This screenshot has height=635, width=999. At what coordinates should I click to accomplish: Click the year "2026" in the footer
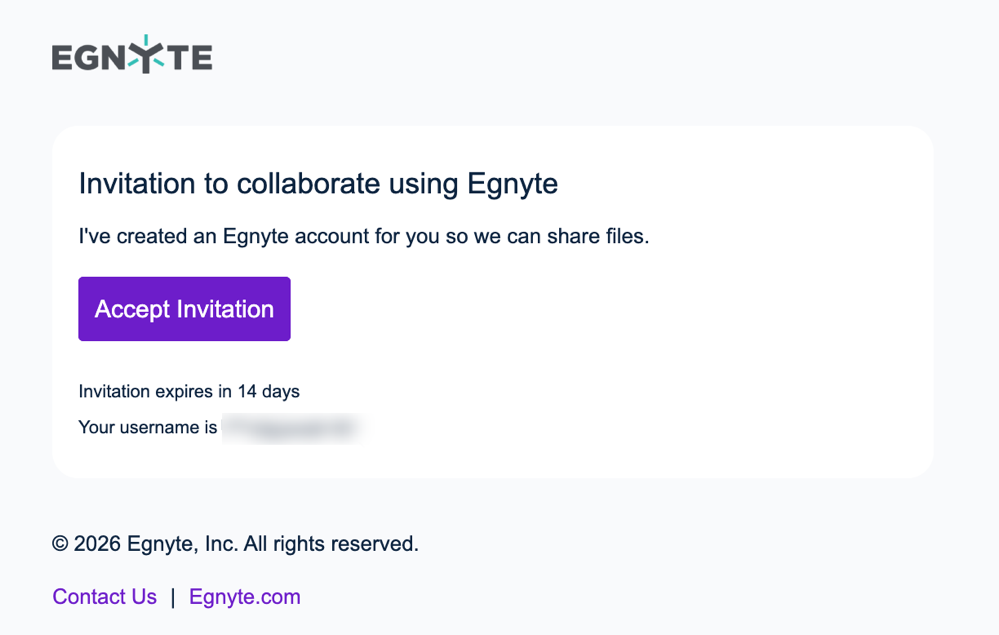point(97,544)
